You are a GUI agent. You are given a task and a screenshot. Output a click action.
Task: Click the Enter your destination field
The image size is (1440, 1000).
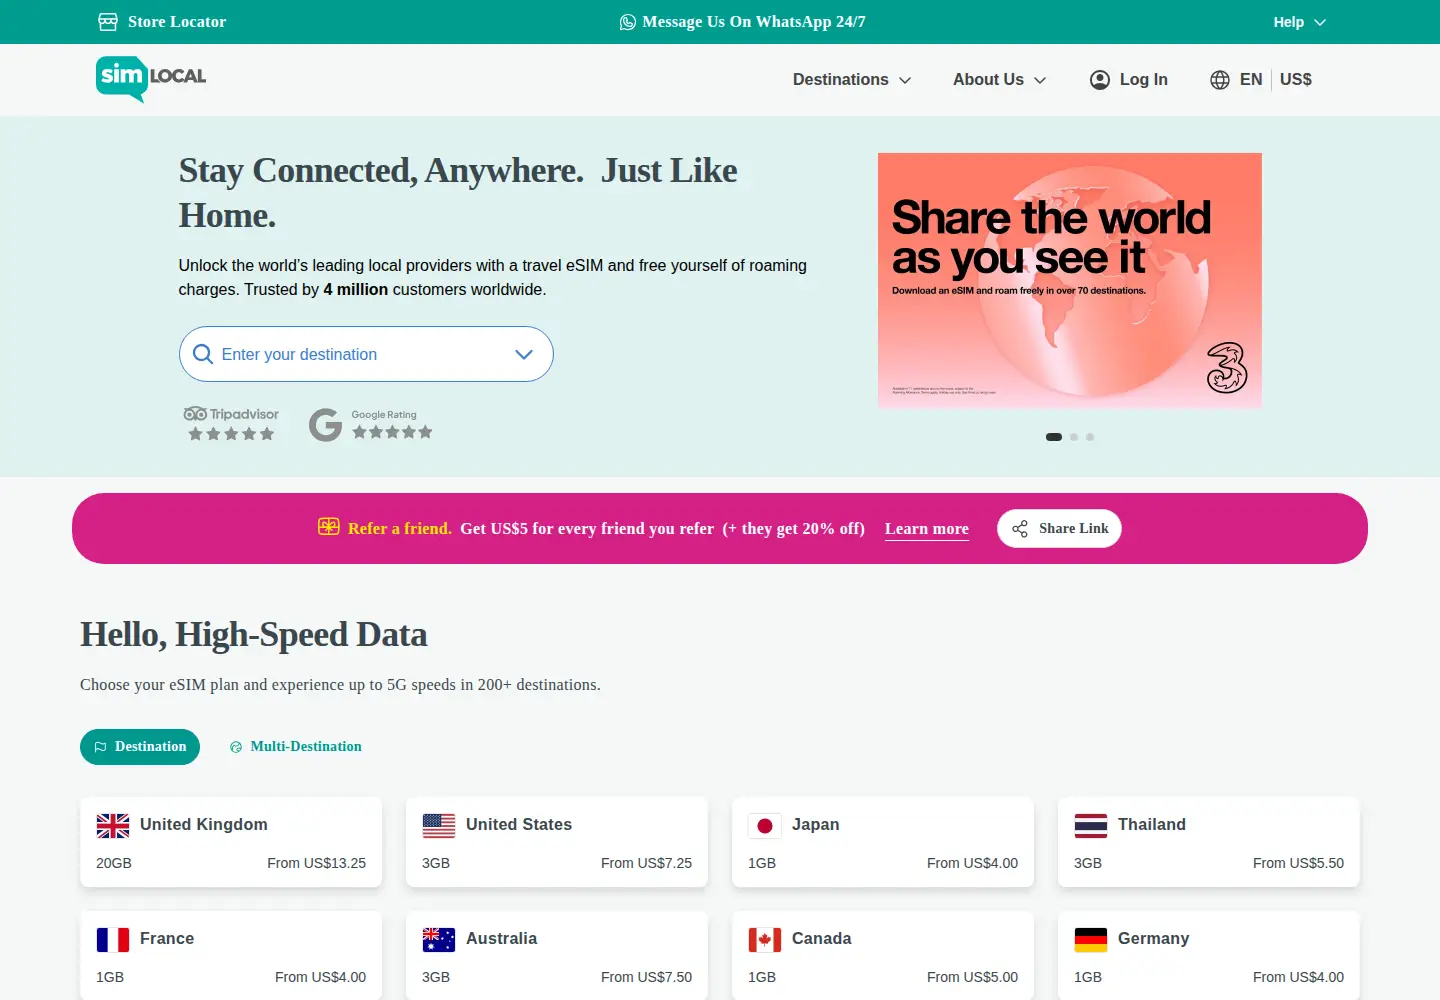(366, 354)
